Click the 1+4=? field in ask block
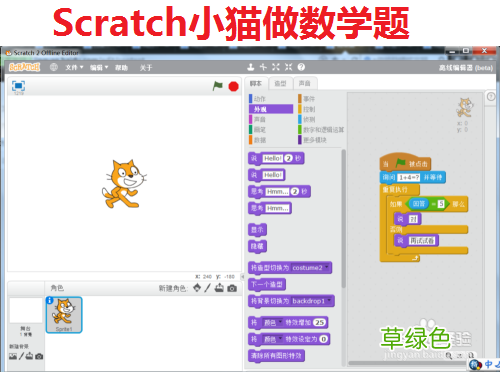The width and height of the screenshot is (500, 372). 409,177
